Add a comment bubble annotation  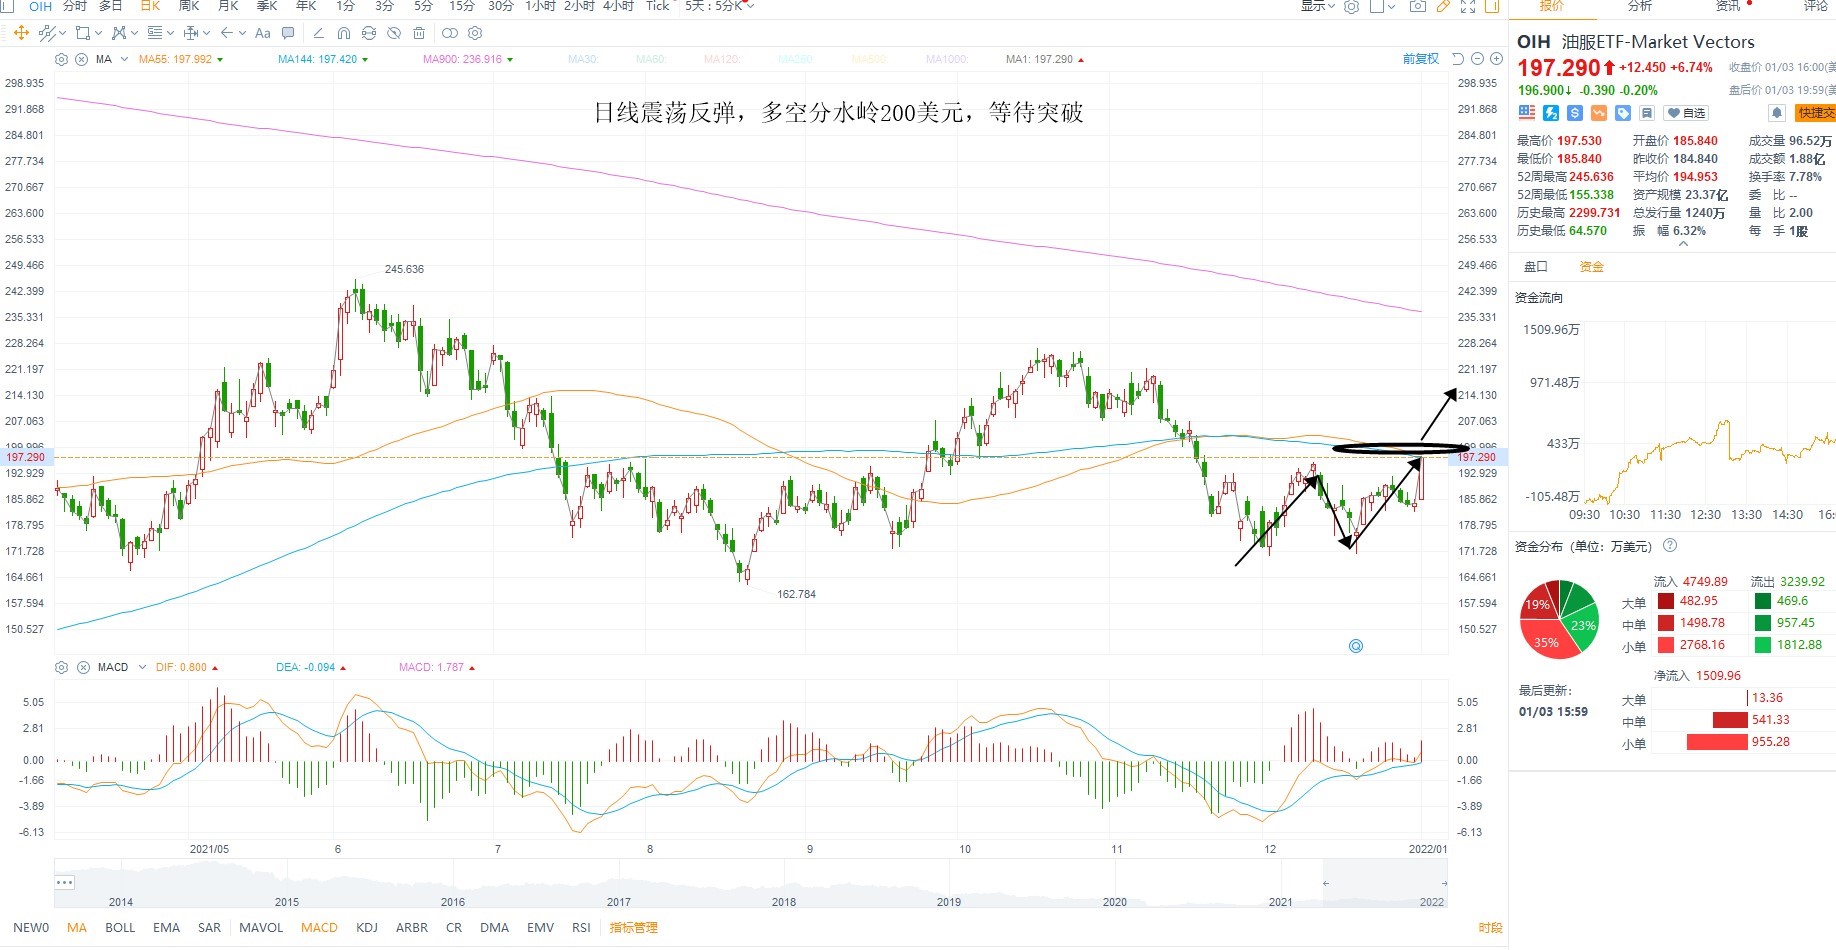click(x=288, y=33)
